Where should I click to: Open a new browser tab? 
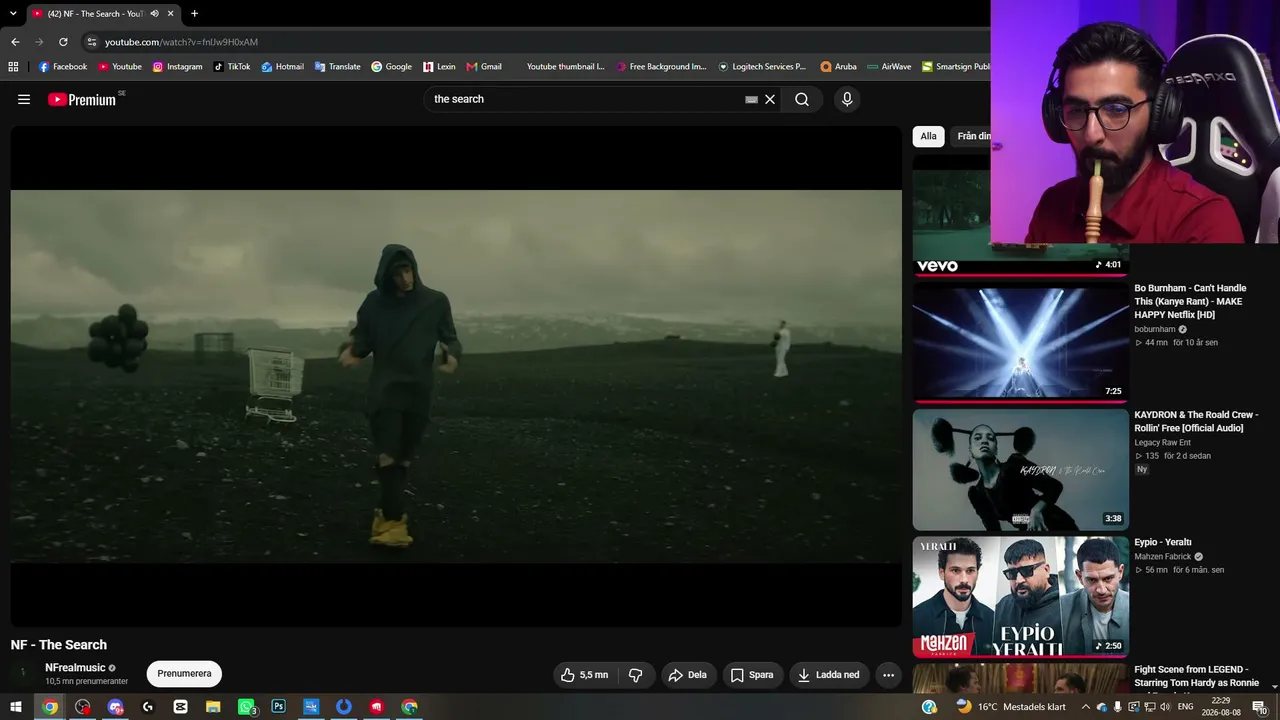(194, 14)
